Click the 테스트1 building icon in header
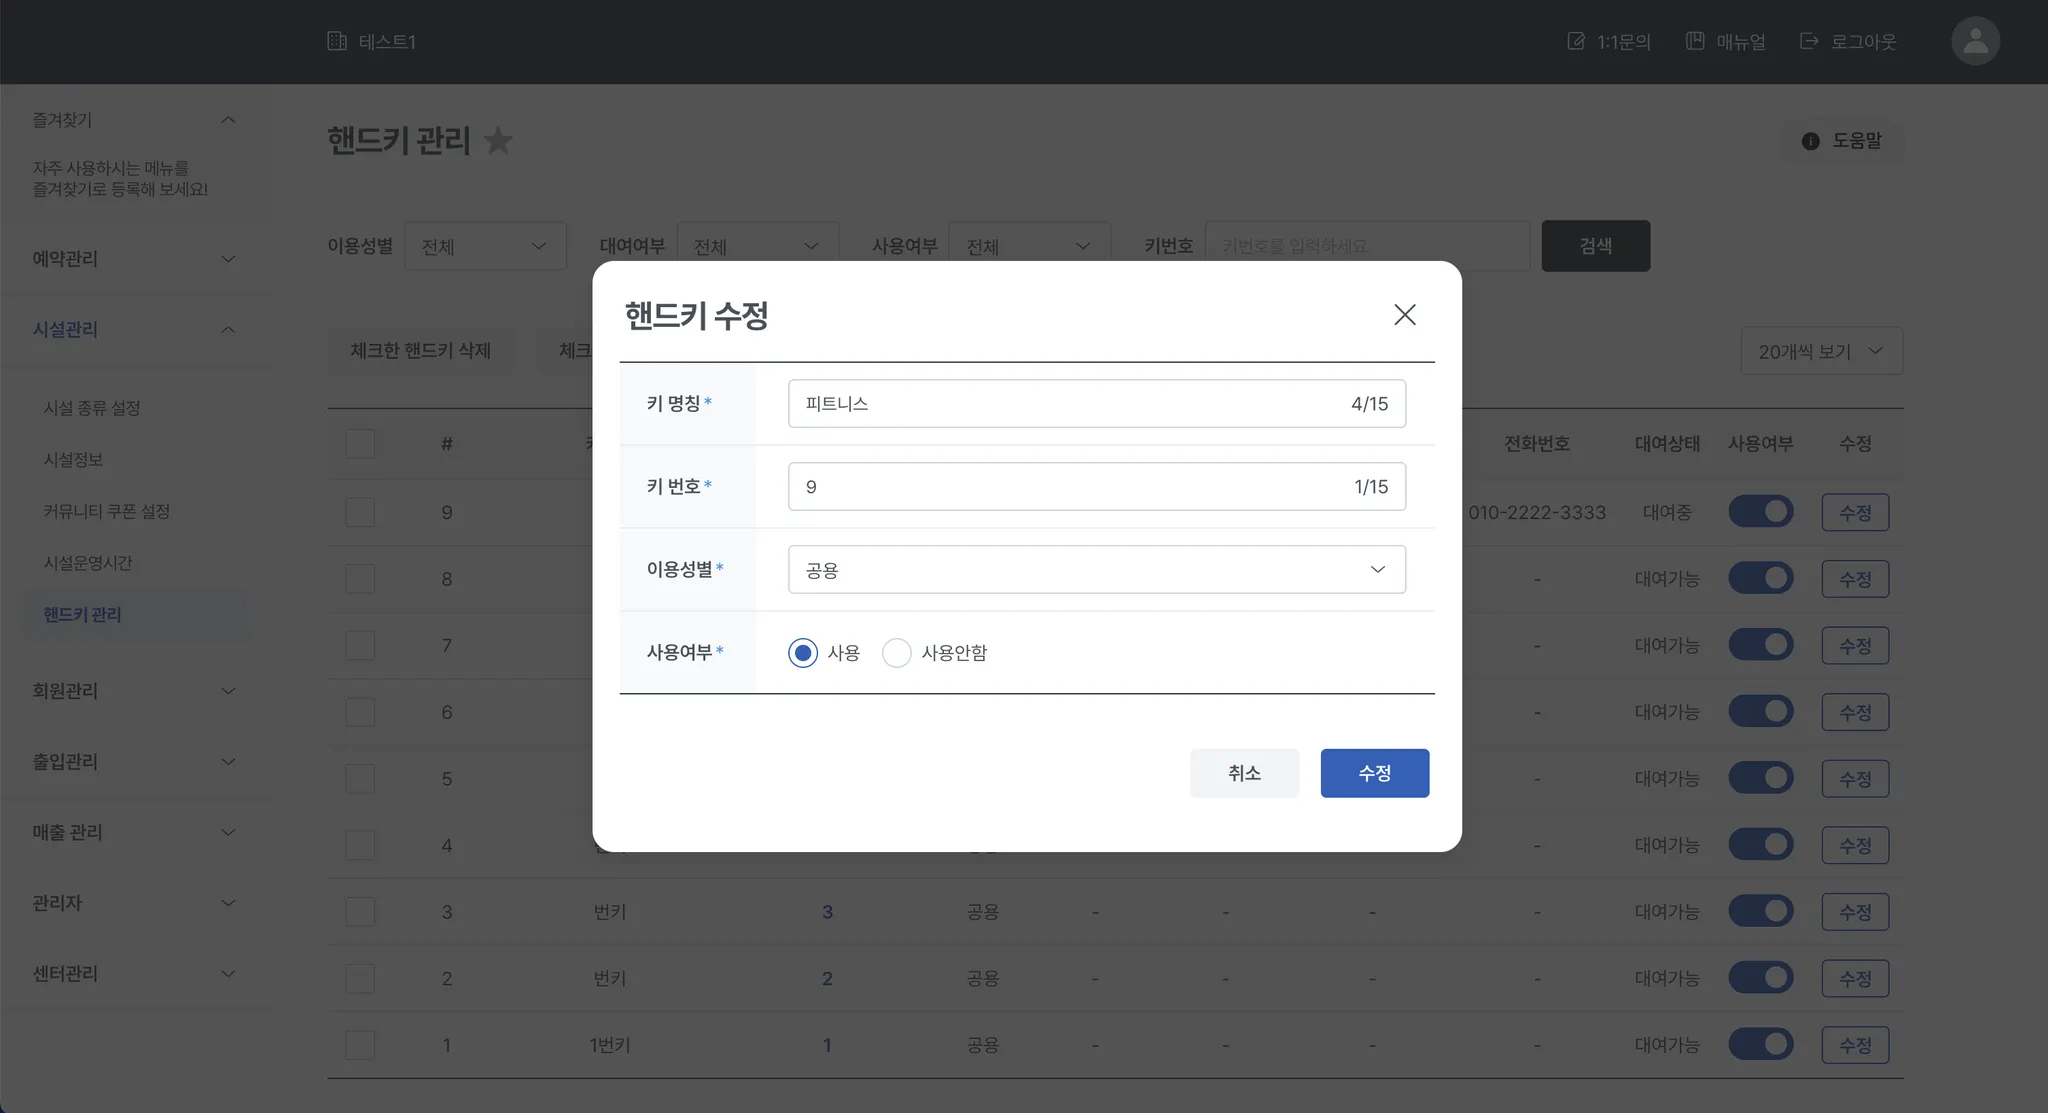2048x1113 pixels. point(337,41)
